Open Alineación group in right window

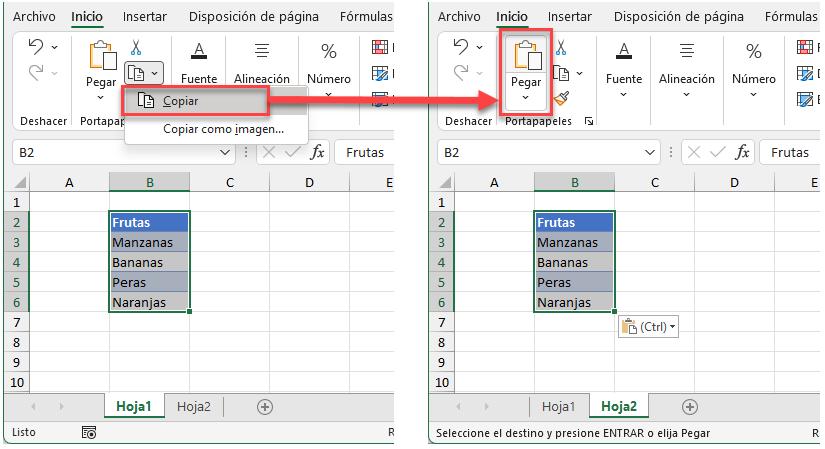[x=687, y=68]
